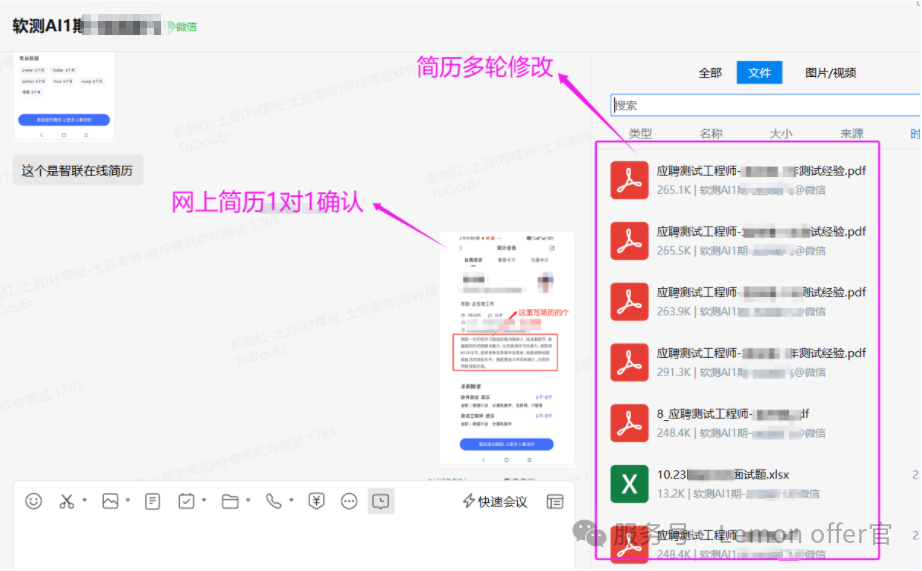Open the 291.3K PDF file entry
Image resolution: width=922 pixels, height=571 pixels.
pos(760,362)
